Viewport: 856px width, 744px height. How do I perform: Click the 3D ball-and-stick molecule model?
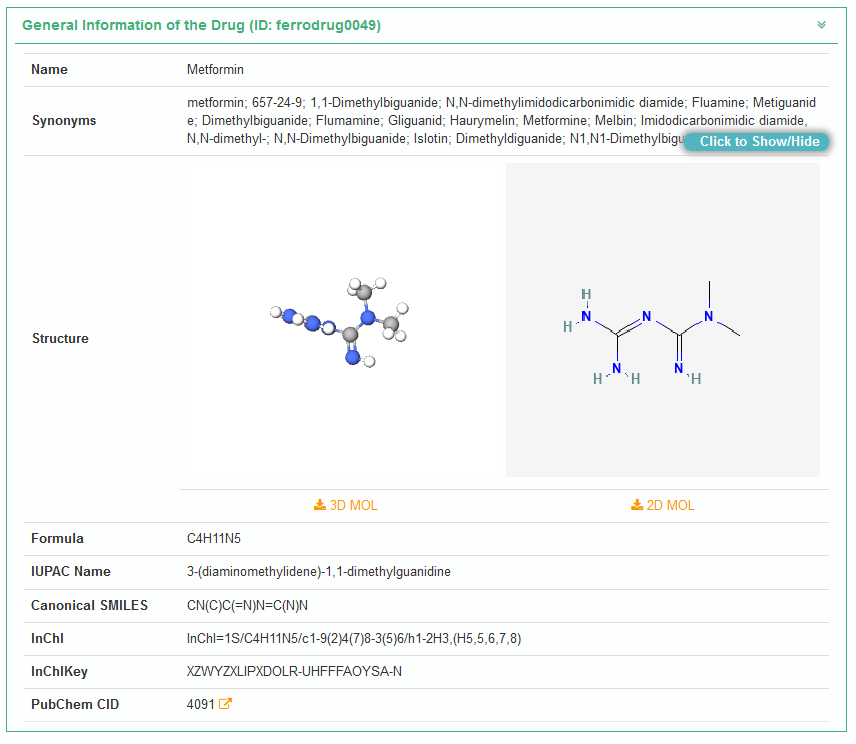point(345,320)
